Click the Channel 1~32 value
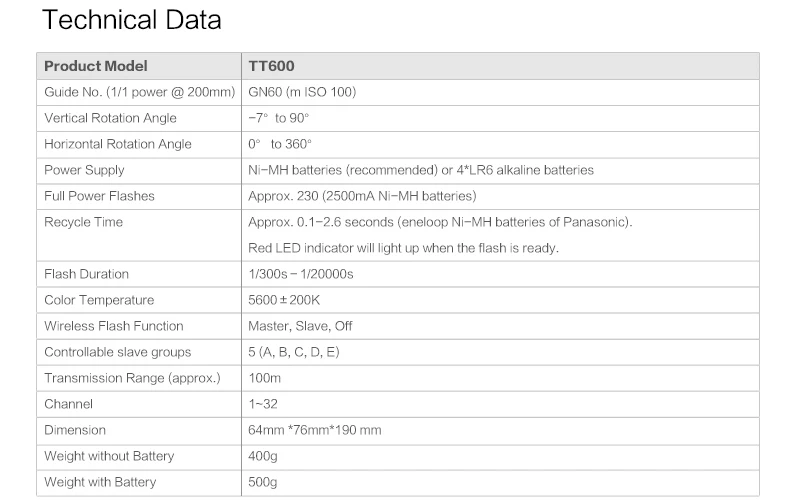 tap(262, 404)
